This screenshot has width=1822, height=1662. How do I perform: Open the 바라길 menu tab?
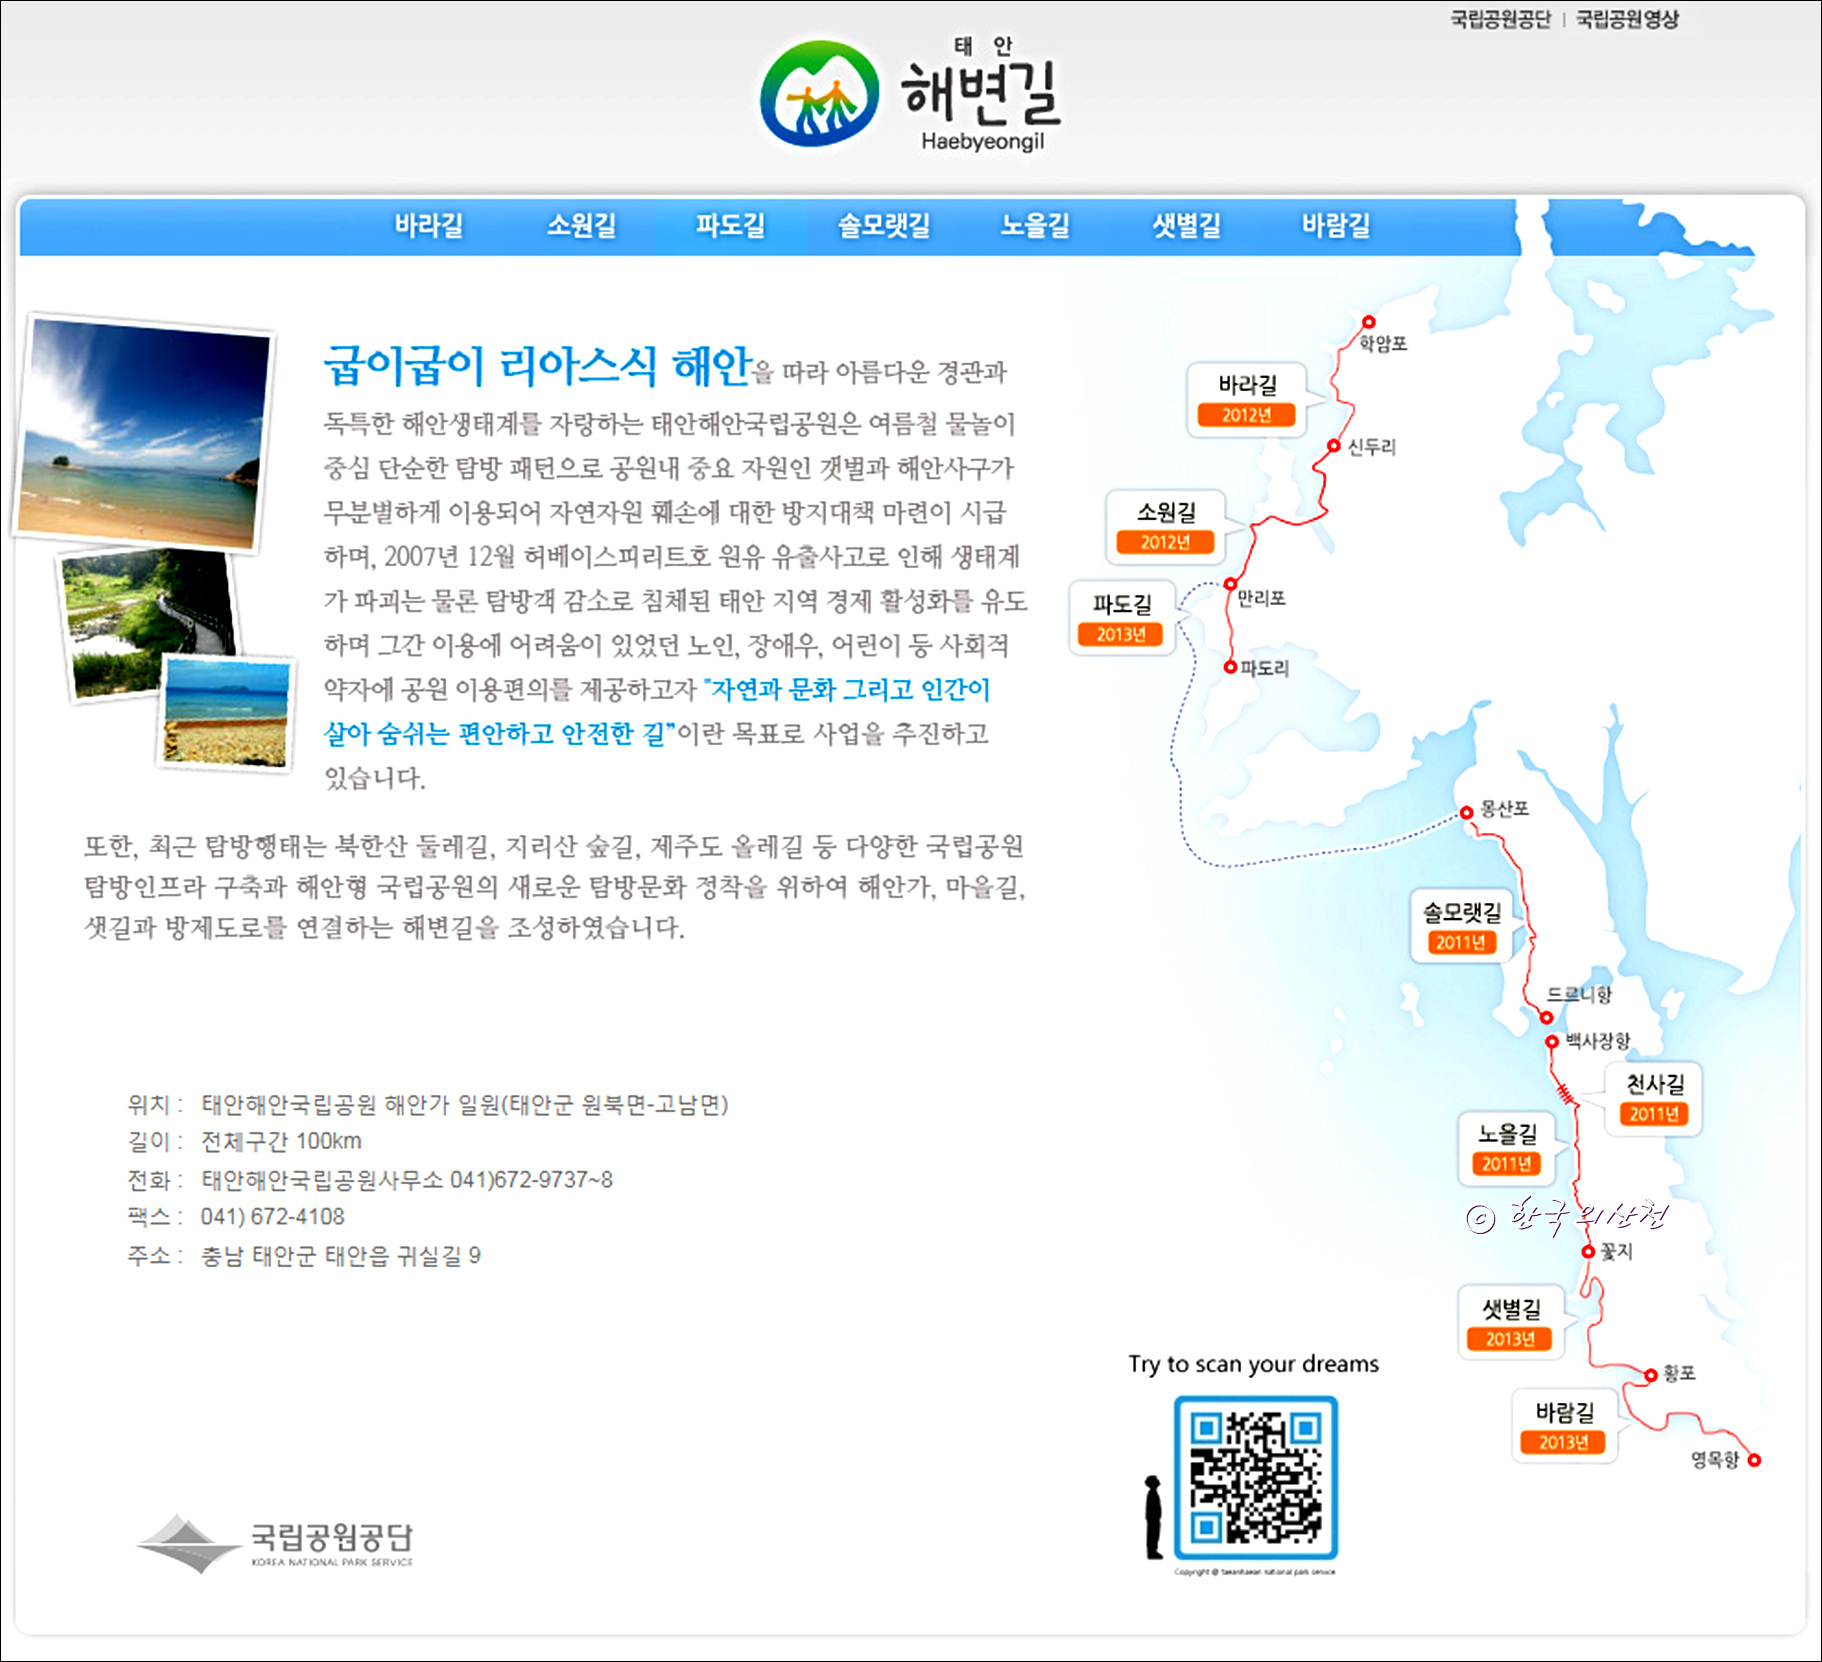429,226
